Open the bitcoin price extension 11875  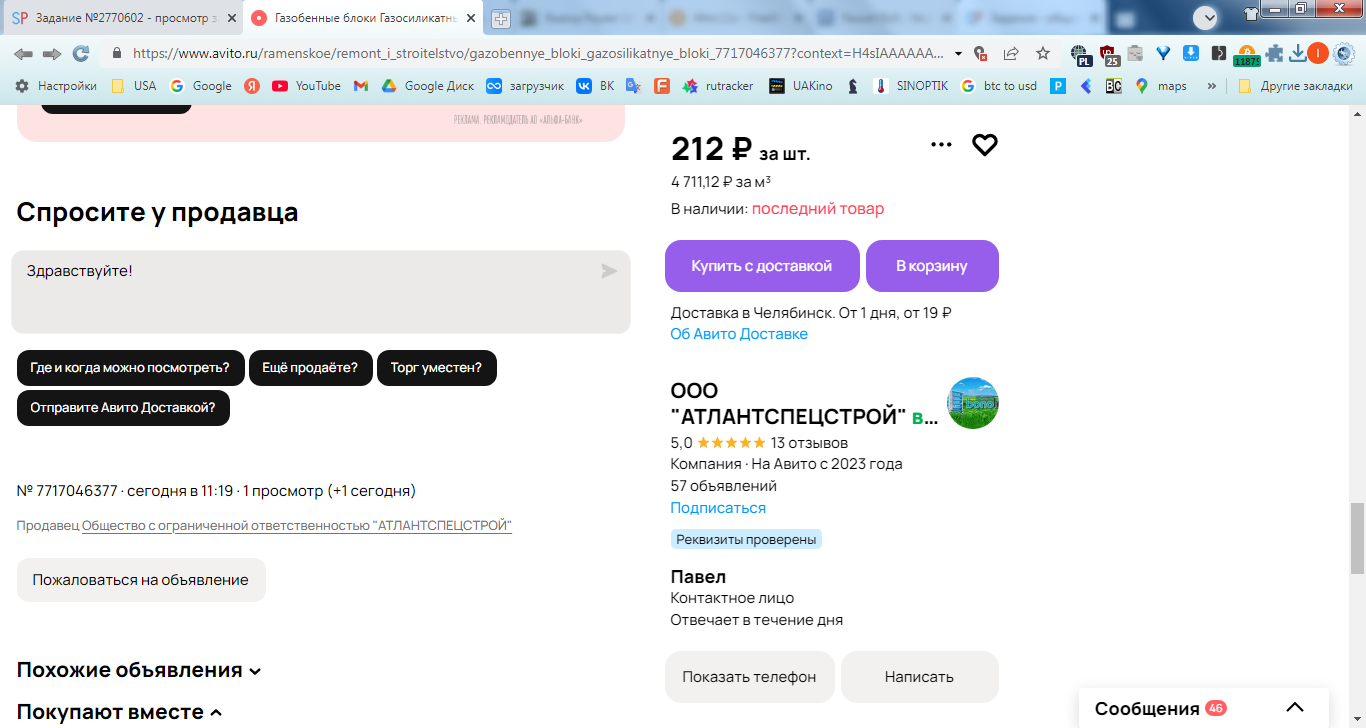1247,55
